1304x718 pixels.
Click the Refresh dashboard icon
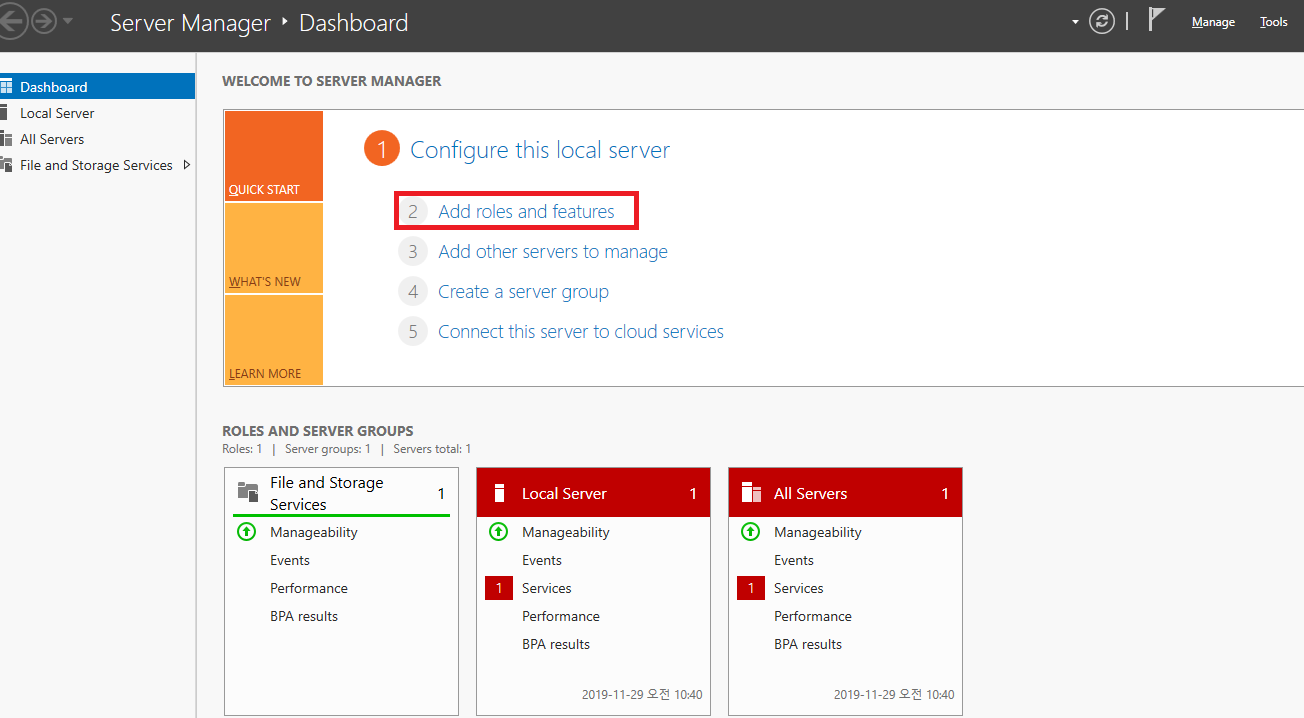(x=1102, y=21)
